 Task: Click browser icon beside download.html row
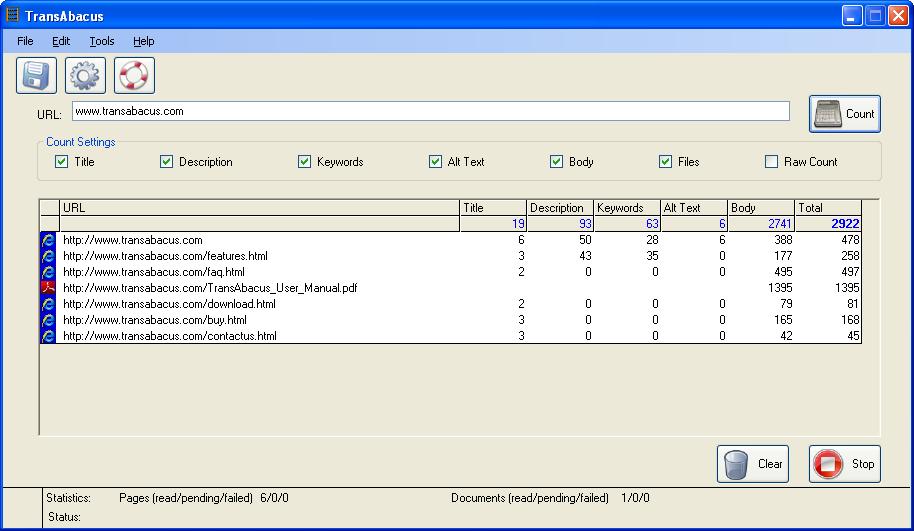(48, 304)
